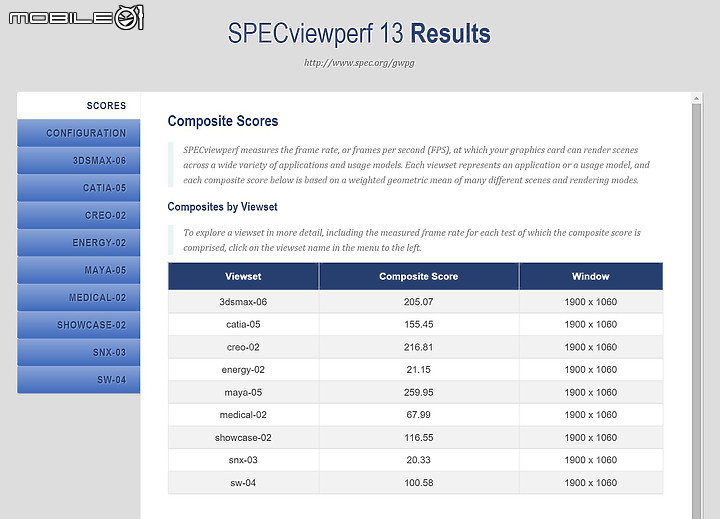Click the Composite Scores heading

click(x=223, y=121)
